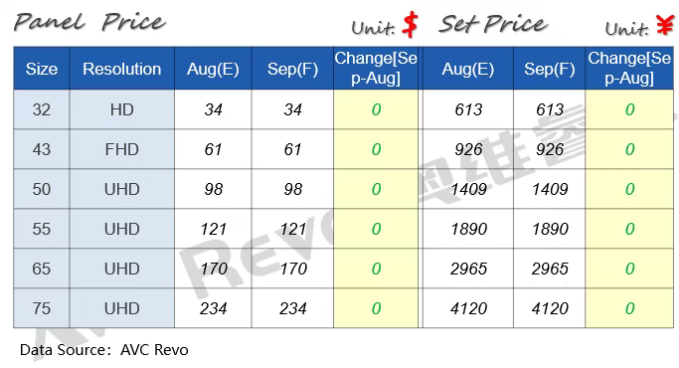Click the red dollar unit symbol

410,25
